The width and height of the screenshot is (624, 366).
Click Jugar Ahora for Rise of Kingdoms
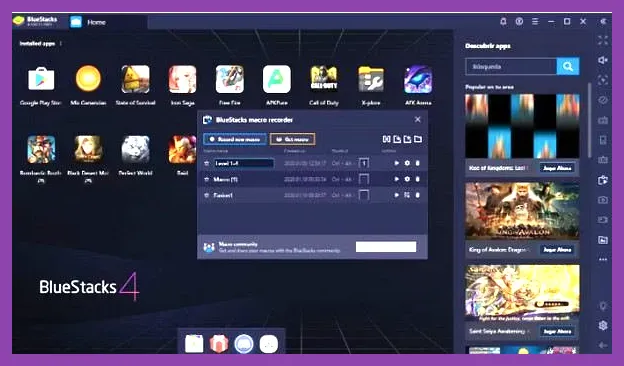pos(557,168)
